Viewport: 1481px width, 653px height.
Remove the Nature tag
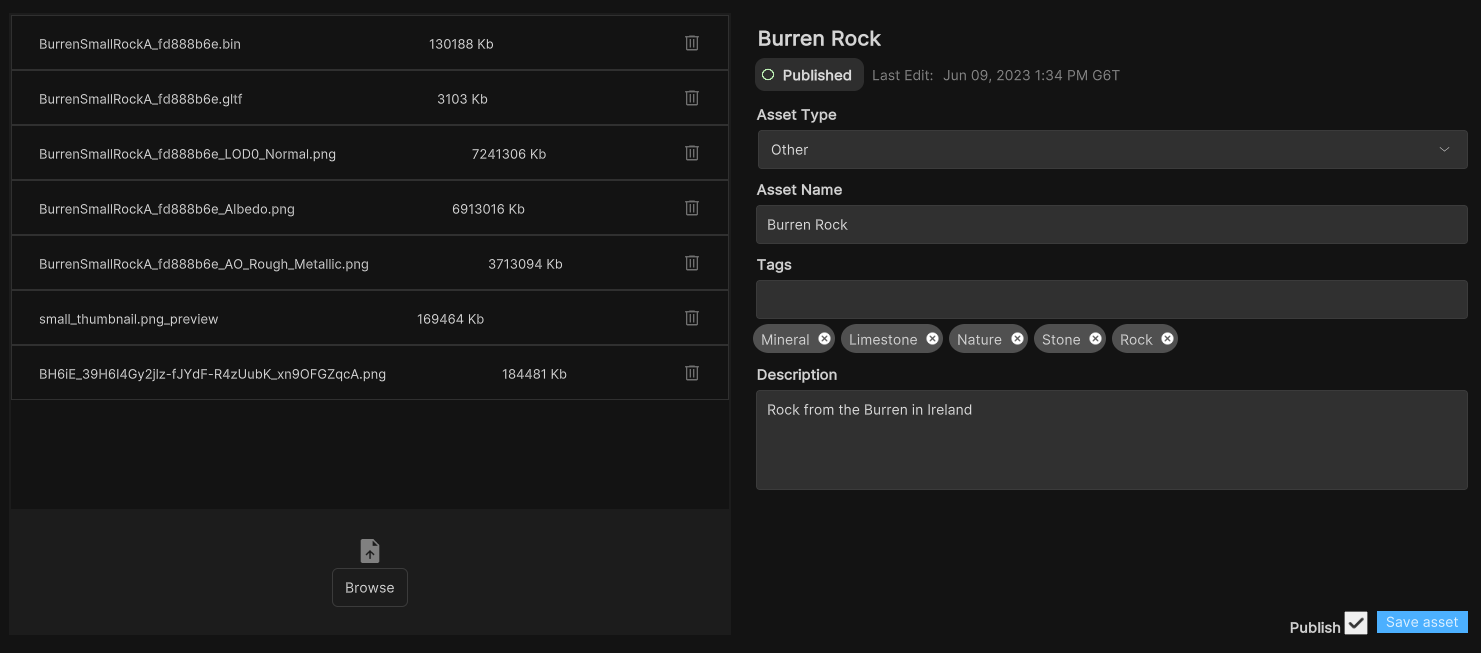point(1017,338)
